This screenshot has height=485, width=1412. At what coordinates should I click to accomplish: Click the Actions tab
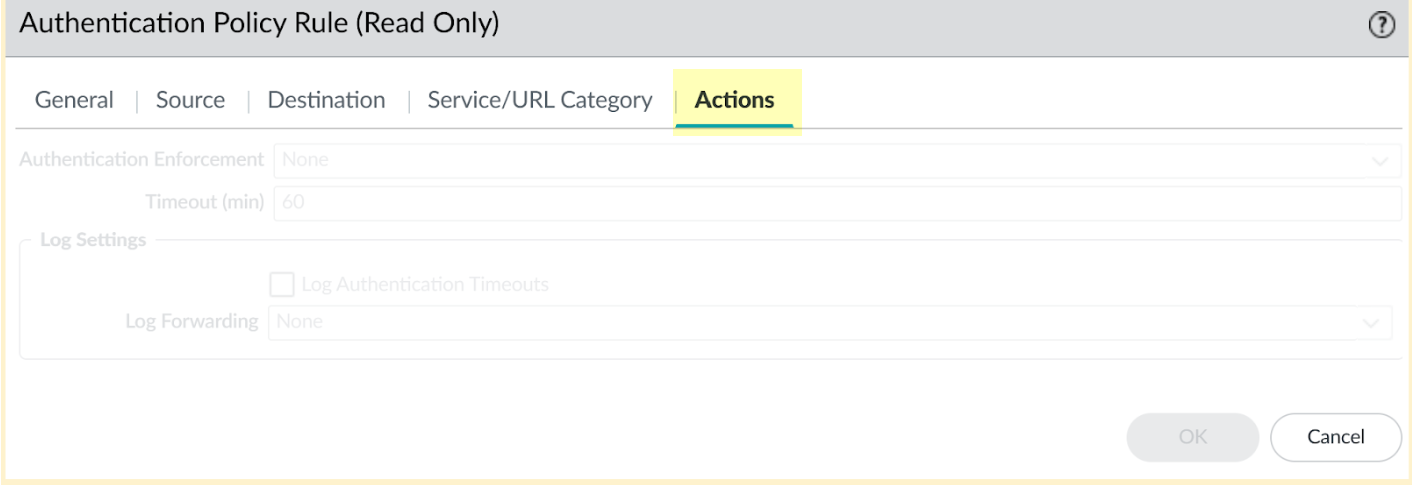click(734, 100)
